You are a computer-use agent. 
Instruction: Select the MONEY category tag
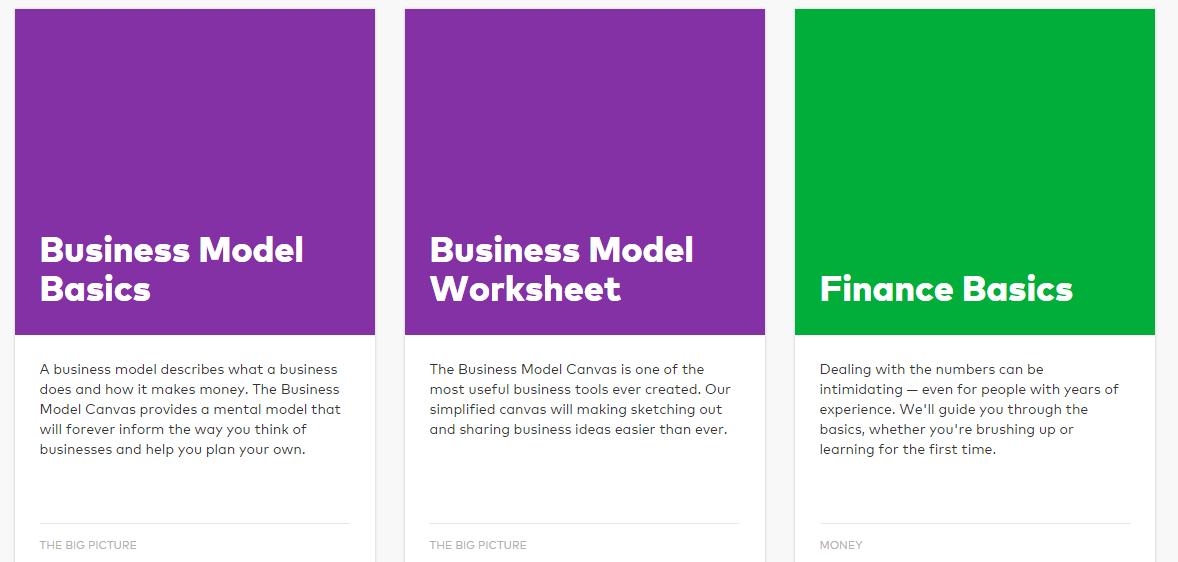point(841,545)
